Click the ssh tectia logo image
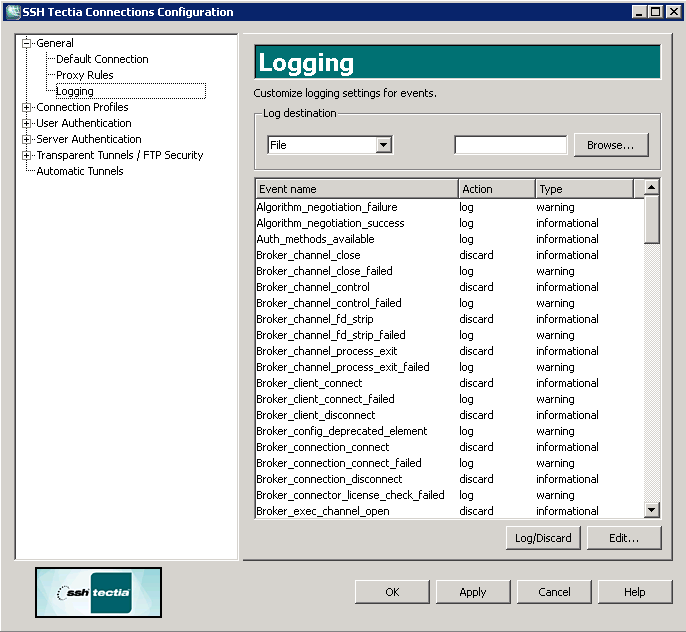Screen dimensions: 686x632 click(x=98, y=593)
